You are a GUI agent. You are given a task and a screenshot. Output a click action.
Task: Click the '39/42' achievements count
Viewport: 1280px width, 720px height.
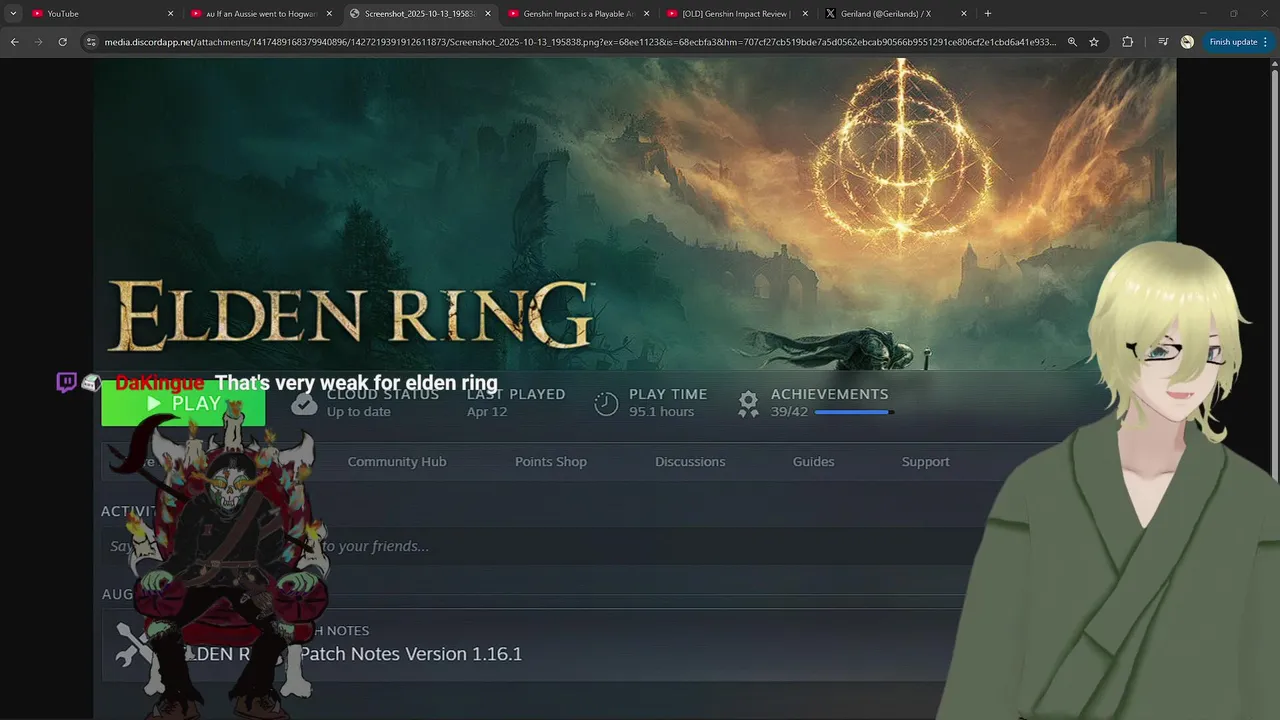[789, 412]
